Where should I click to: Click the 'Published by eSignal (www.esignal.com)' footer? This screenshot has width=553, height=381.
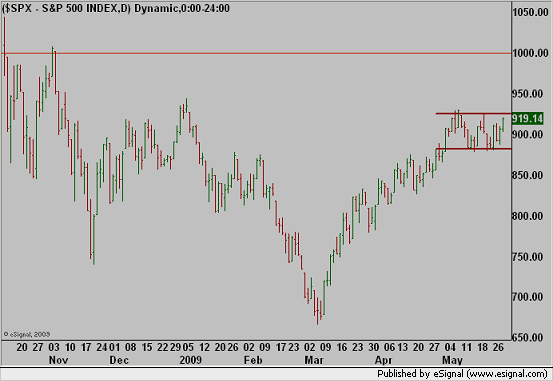(462, 374)
